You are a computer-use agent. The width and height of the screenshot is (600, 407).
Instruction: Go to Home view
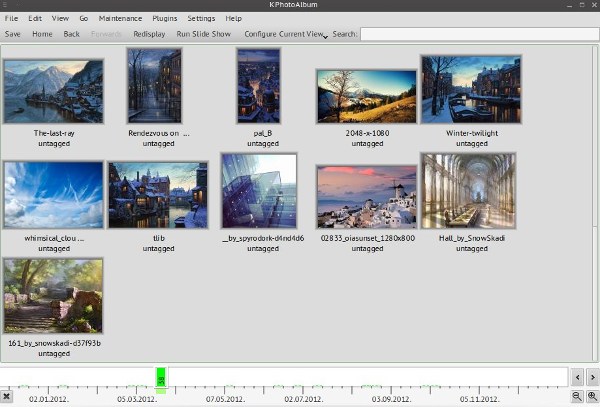tap(42, 34)
